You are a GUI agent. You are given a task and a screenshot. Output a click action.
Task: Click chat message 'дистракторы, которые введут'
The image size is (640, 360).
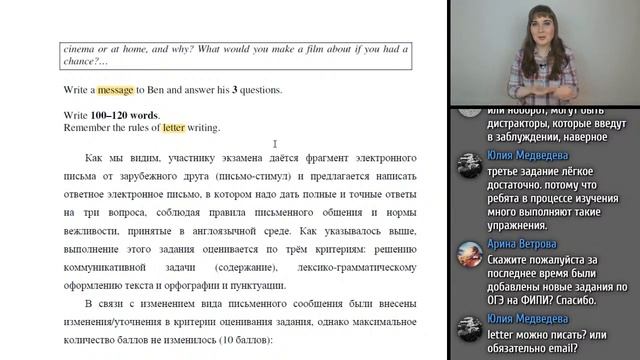[556, 124]
